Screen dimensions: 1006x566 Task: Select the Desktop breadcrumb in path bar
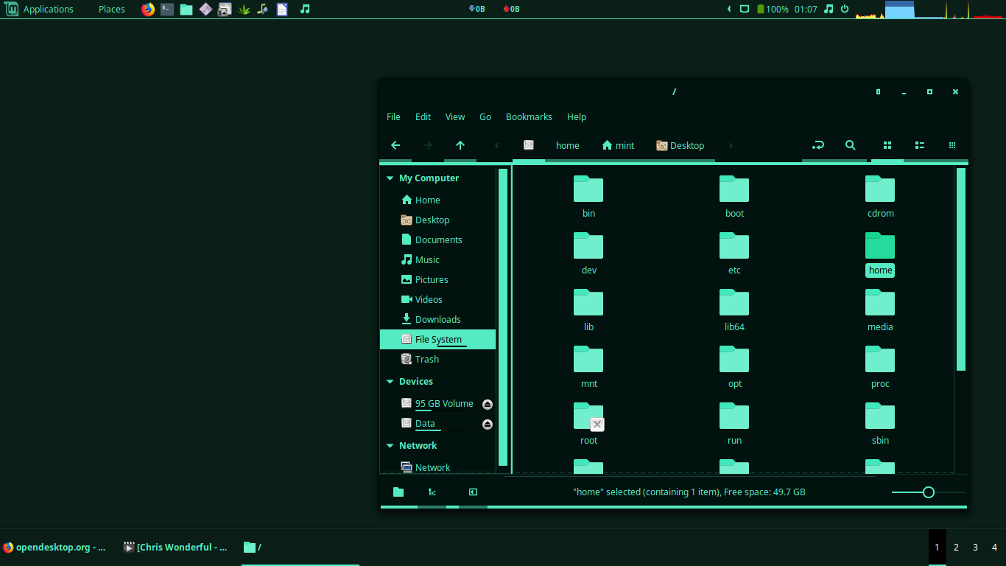(x=680, y=146)
